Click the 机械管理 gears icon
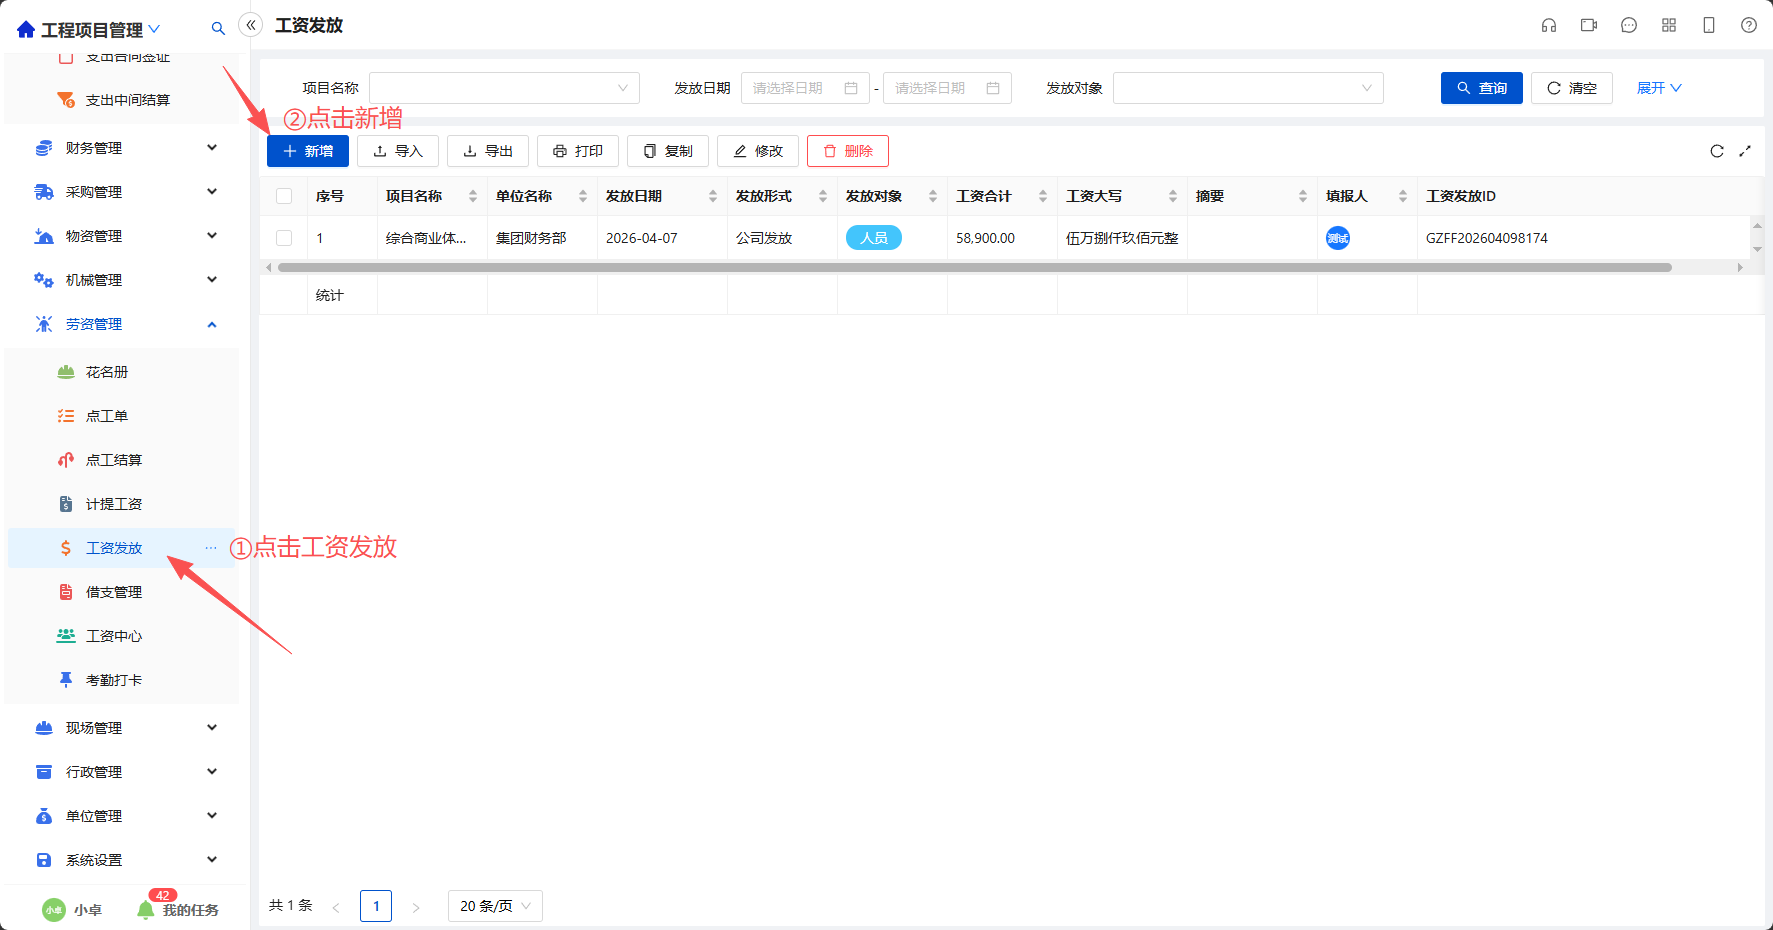 [x=44, y=280]
